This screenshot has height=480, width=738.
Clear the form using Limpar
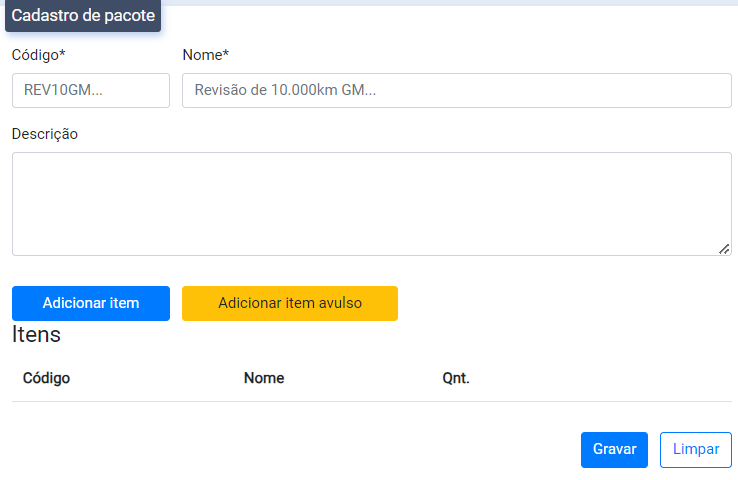point(695,450)
